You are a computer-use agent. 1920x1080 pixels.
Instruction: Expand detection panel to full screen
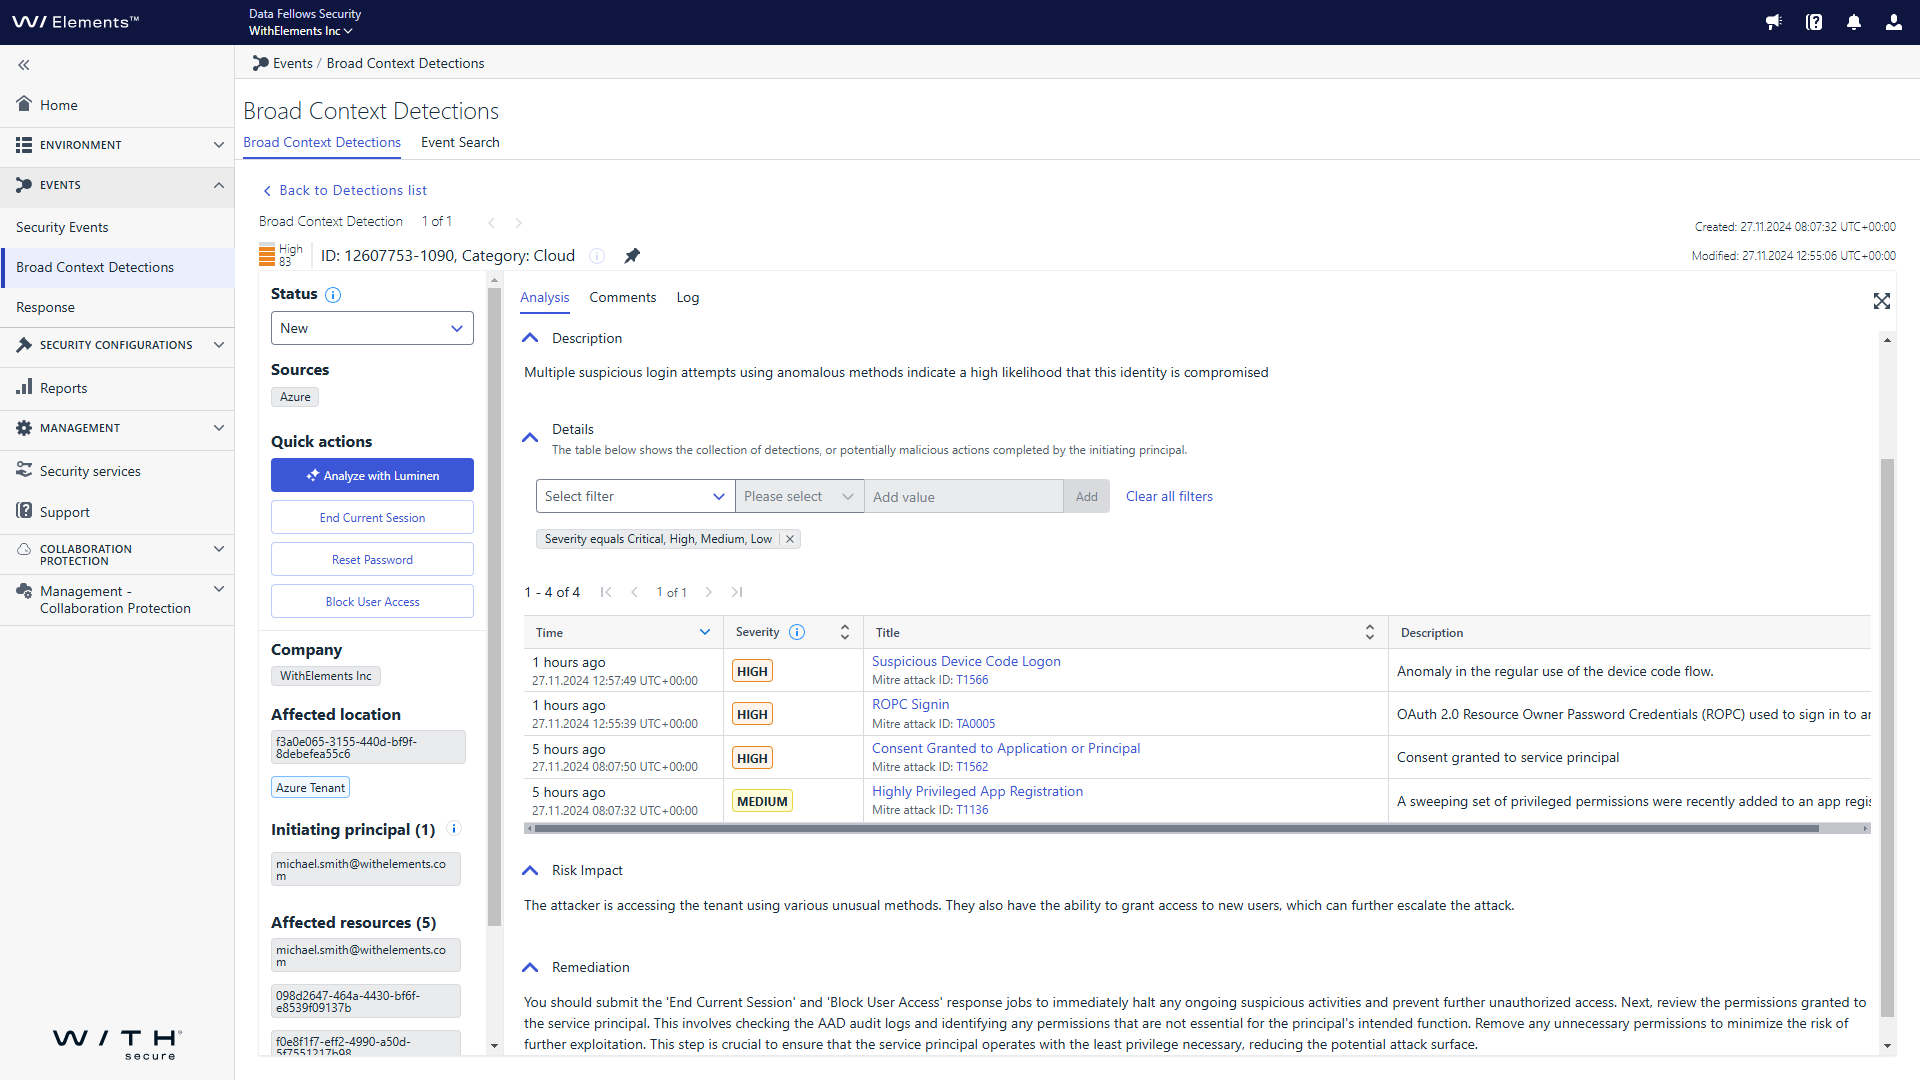tap(1882, 301)
